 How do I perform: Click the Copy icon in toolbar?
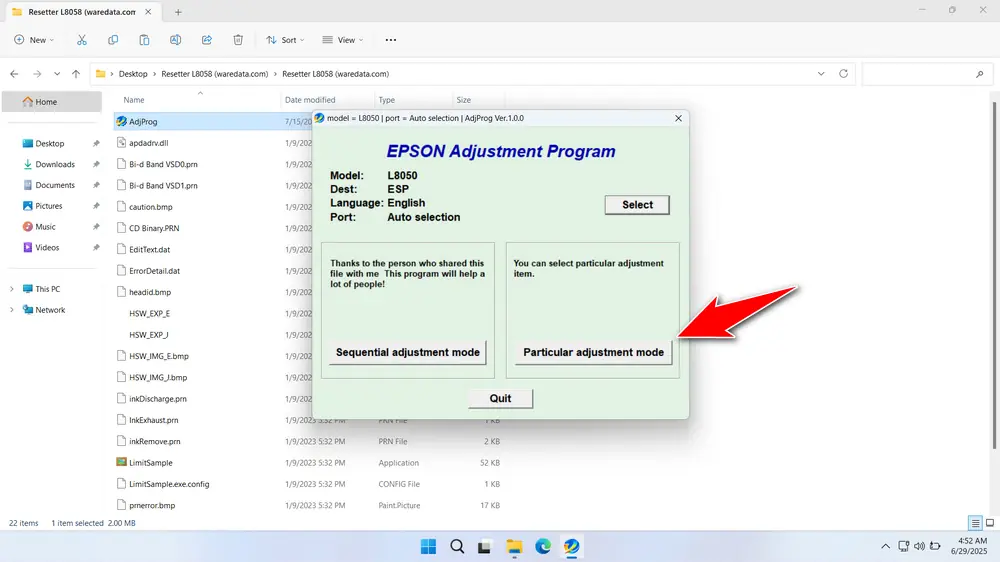click(113, 40)
